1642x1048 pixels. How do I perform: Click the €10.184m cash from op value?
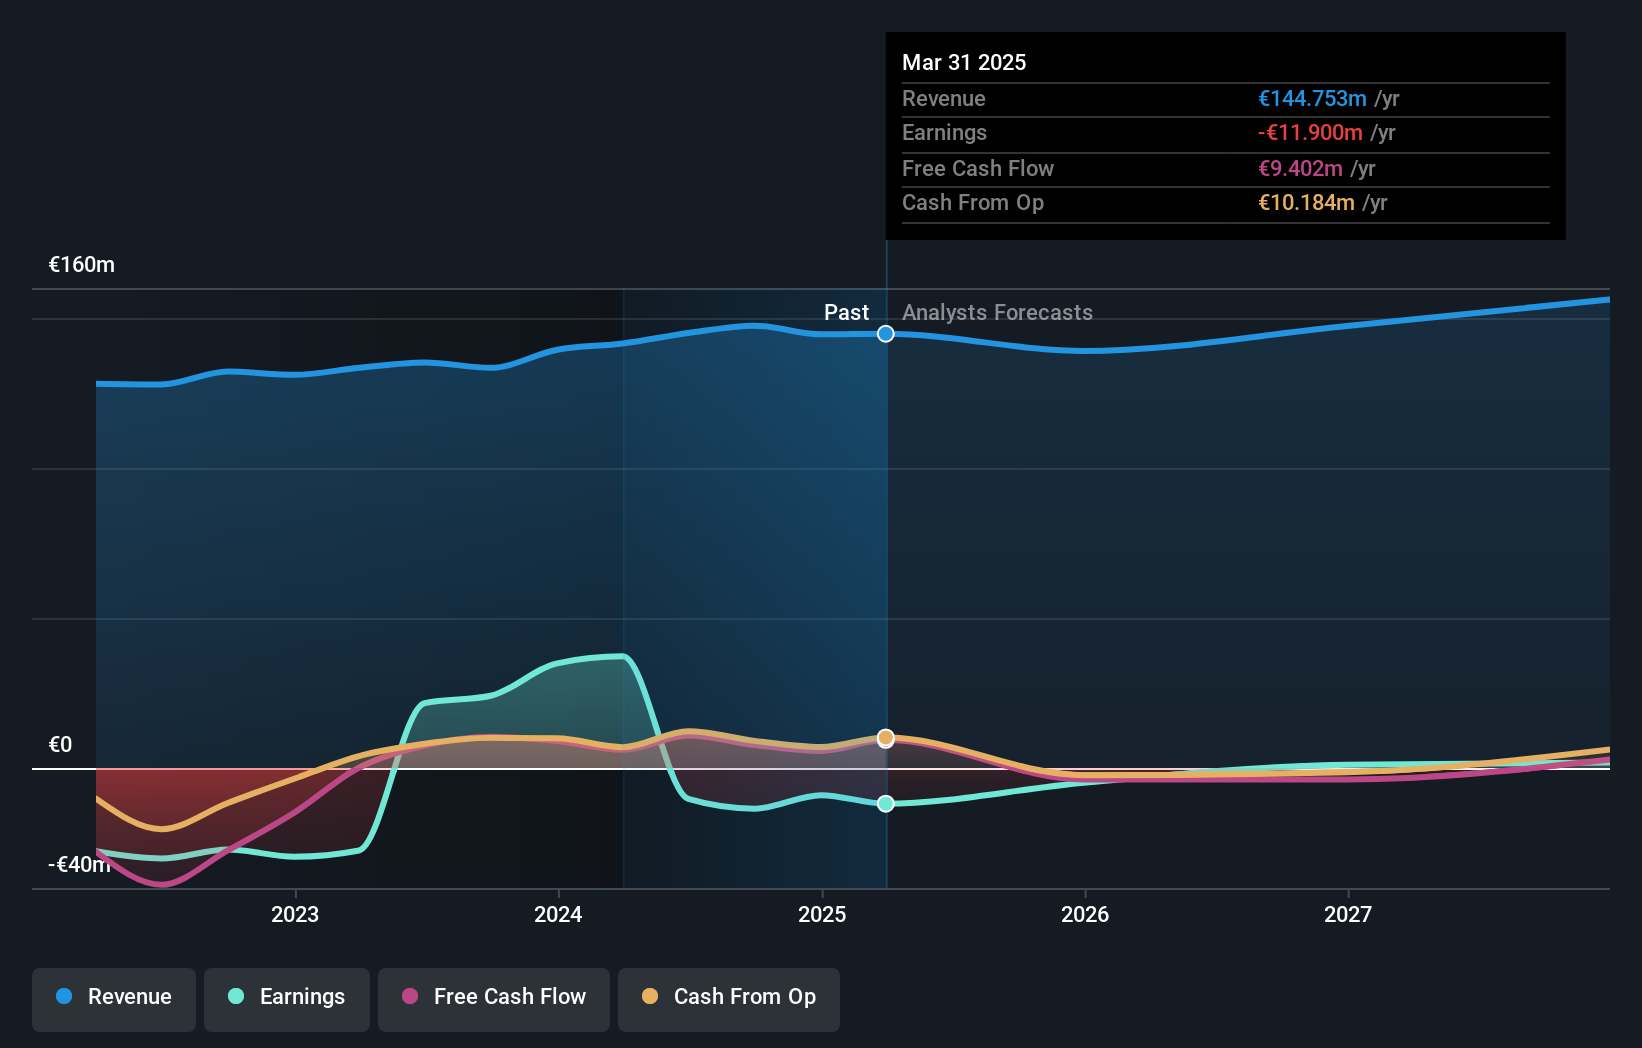(x=1306, y=203)
